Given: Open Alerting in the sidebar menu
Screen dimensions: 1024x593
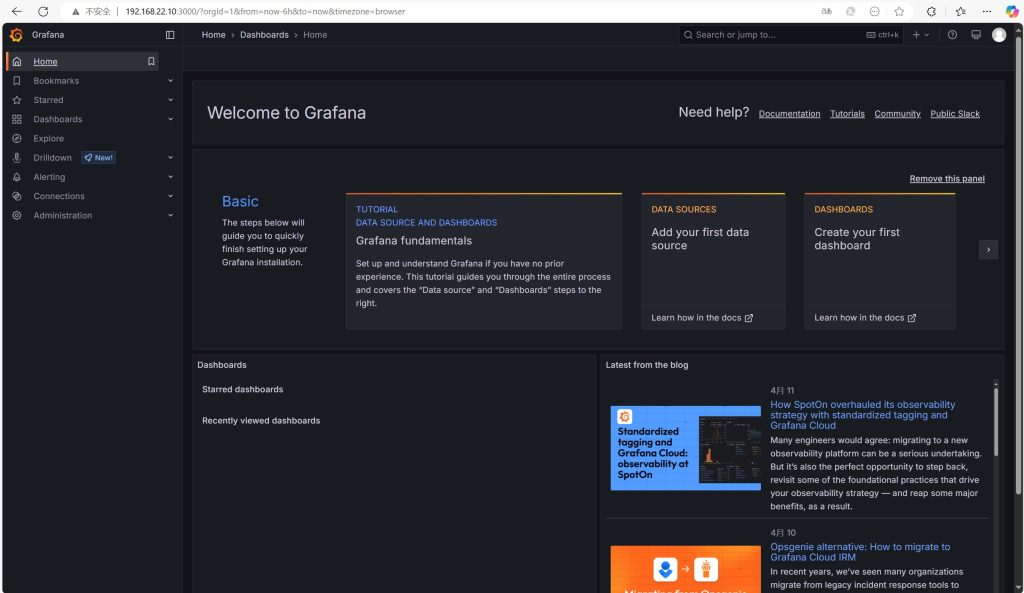Looking at the screenshot, I should point(49,177).
